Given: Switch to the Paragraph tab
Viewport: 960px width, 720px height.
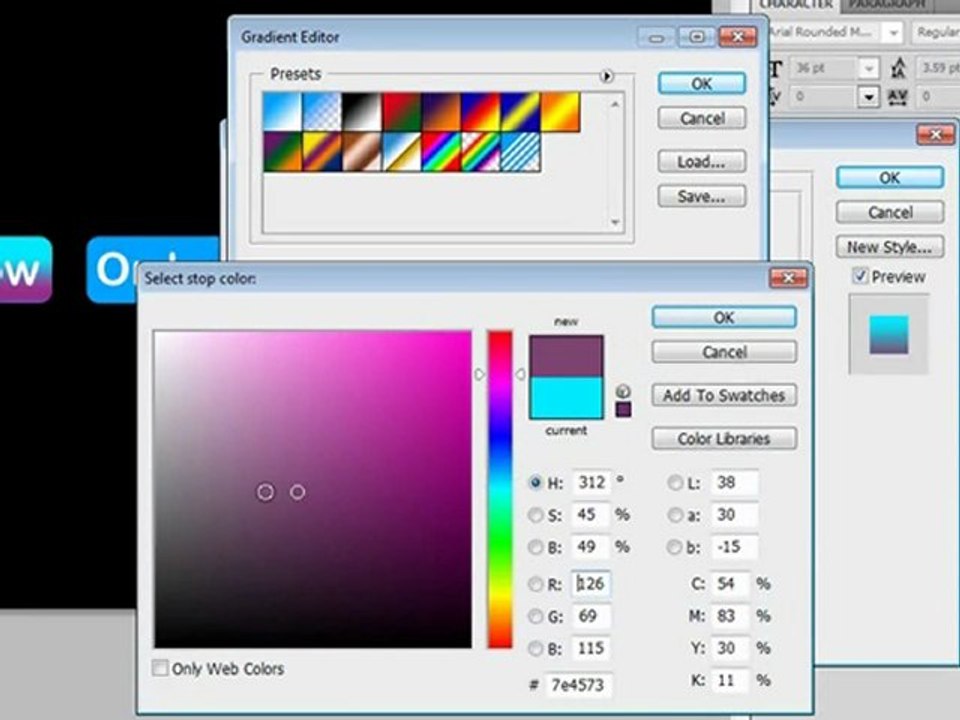Looking at the screenshot, I should pos(887,5).
